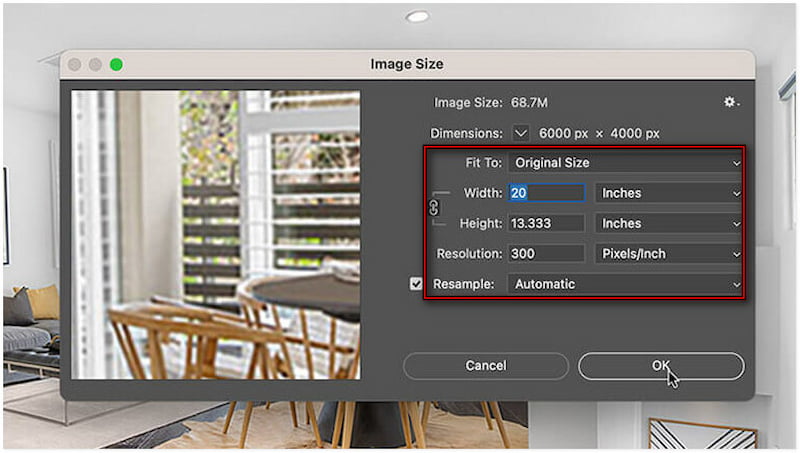Open the Fit To Original Size dropdown
The height and width of the screenshot is (453, 800).
(x=626, y=163)
